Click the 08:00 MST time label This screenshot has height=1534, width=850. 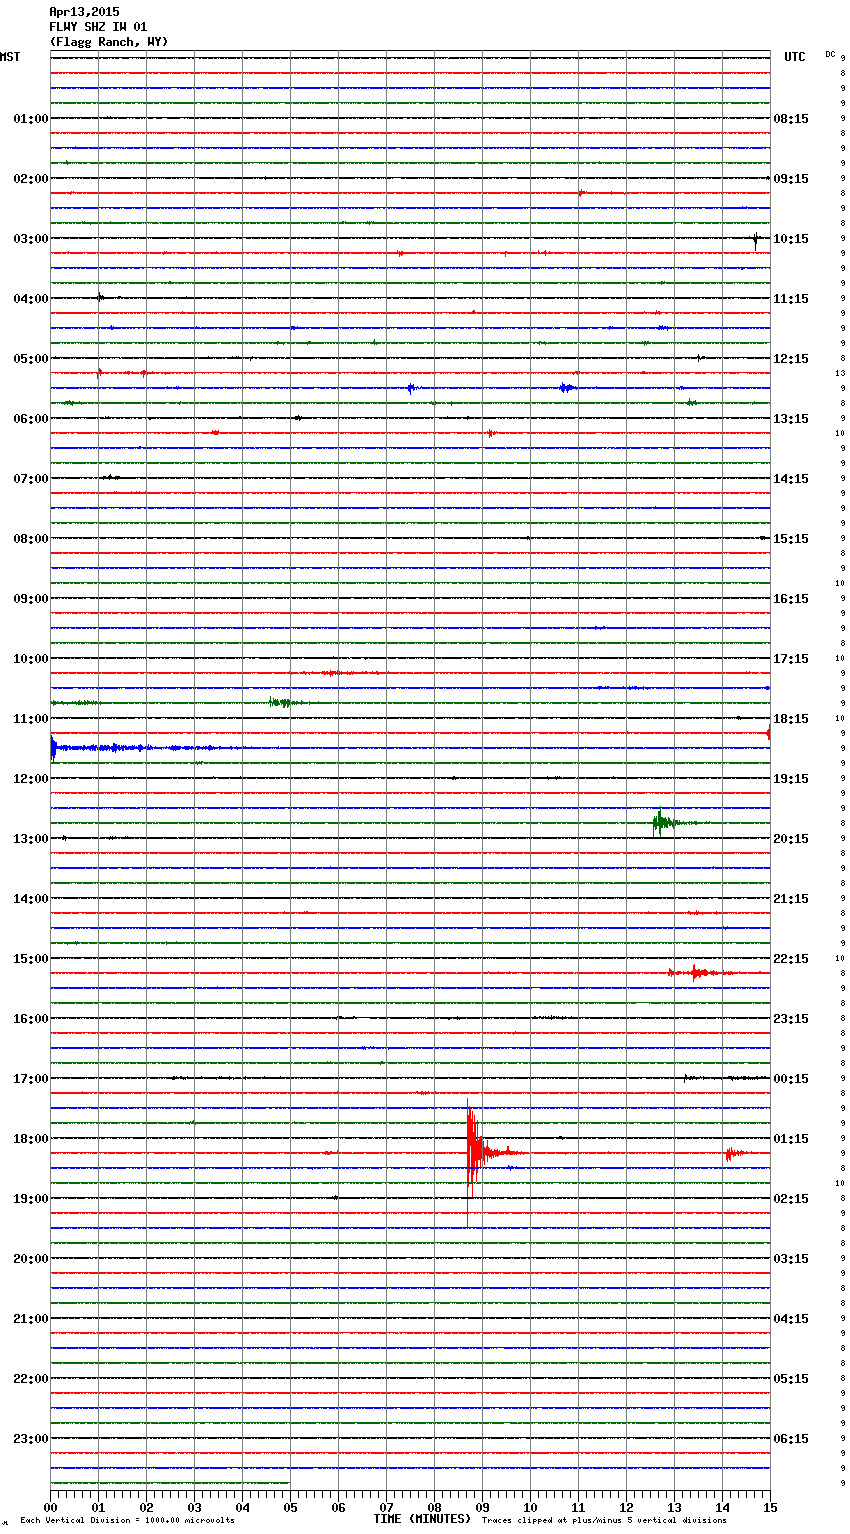click(x=30, y=539)
